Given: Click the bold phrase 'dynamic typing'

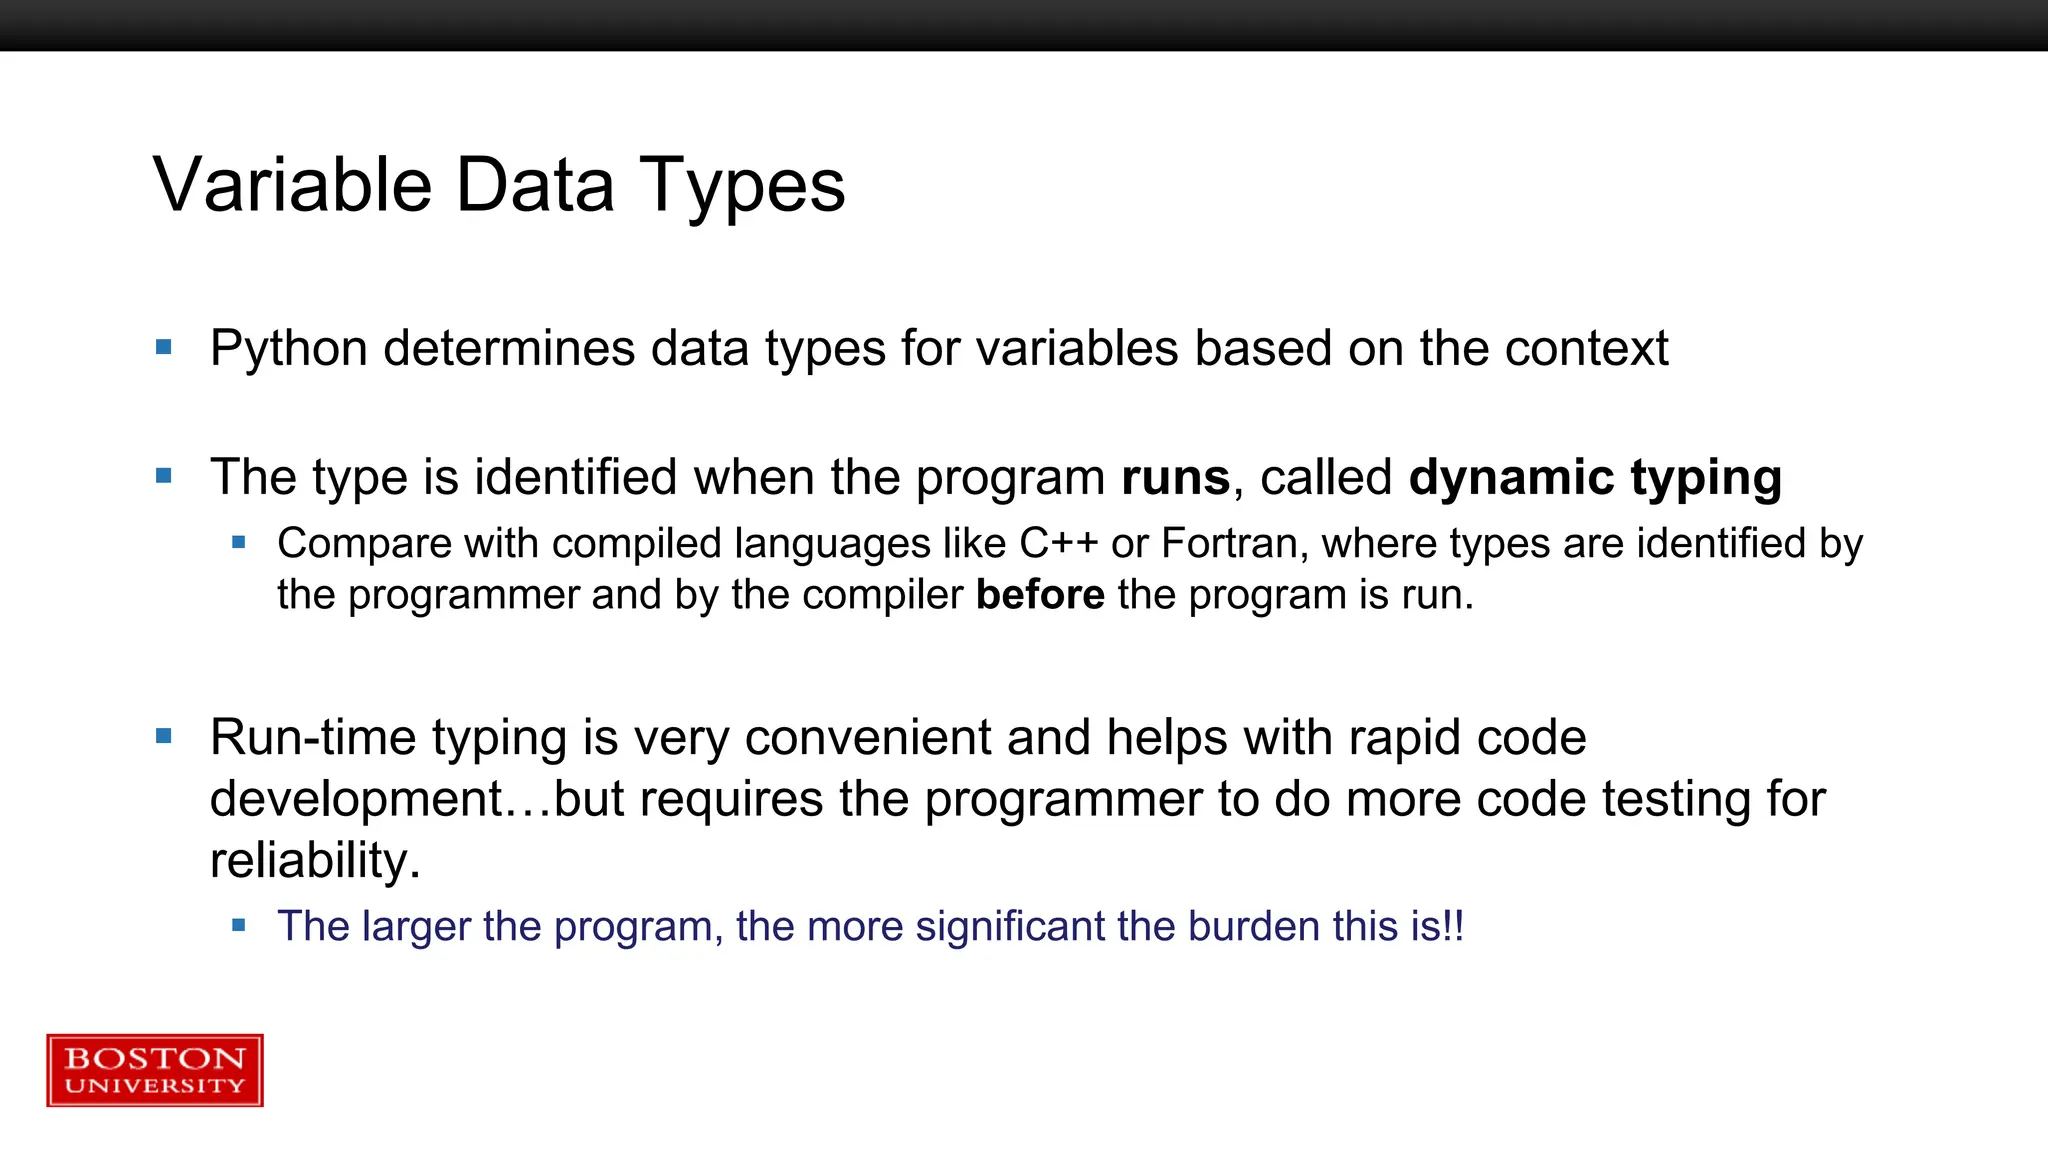Looking at the screenshot, I should point(1595,477).
